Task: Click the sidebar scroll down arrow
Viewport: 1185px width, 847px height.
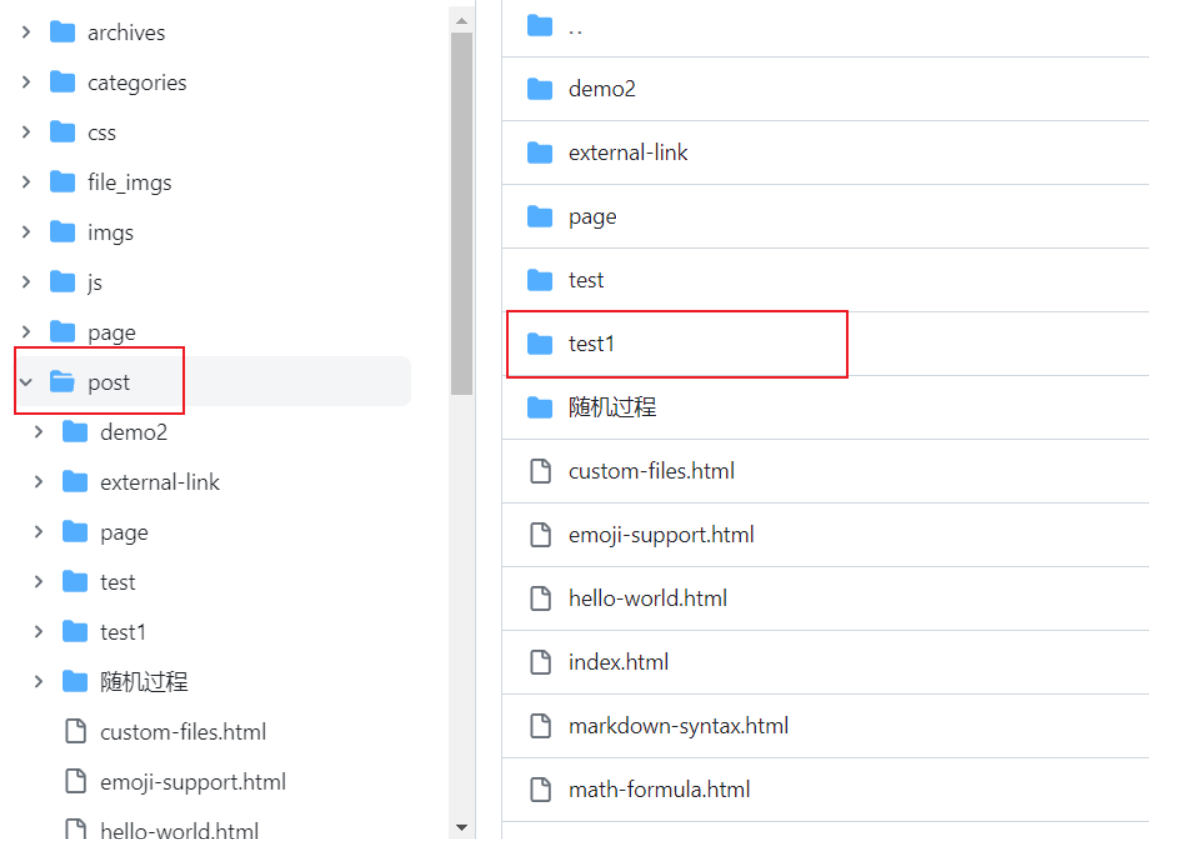Action: click(x=461, y=827)
